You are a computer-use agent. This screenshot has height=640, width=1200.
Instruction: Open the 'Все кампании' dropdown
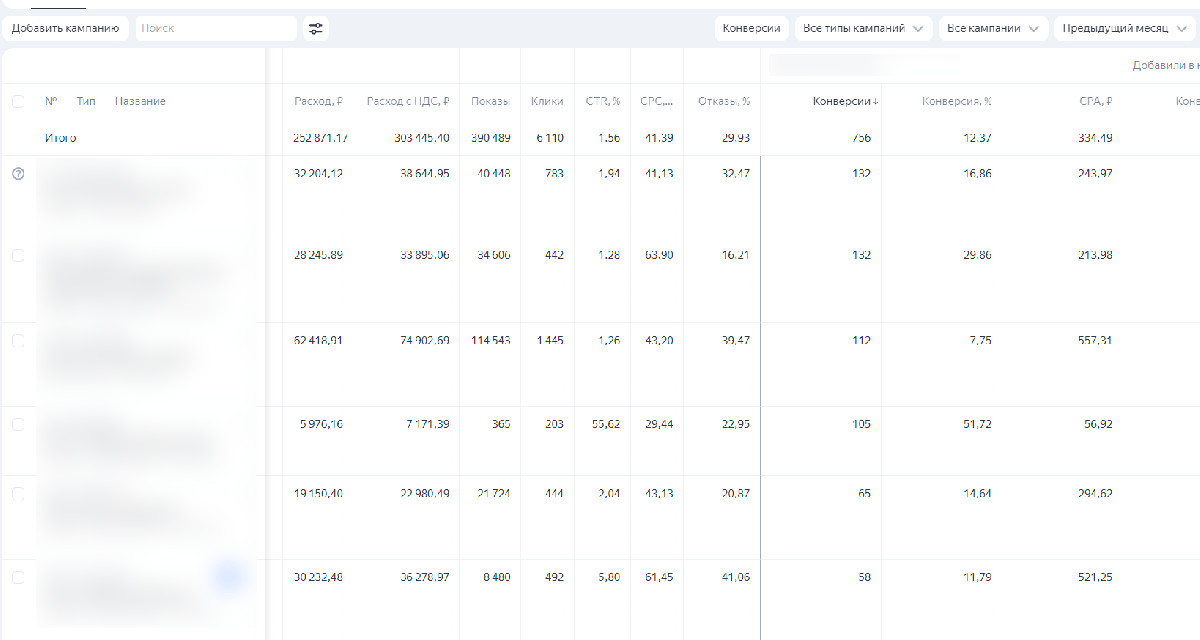click(x=993, y=29)
